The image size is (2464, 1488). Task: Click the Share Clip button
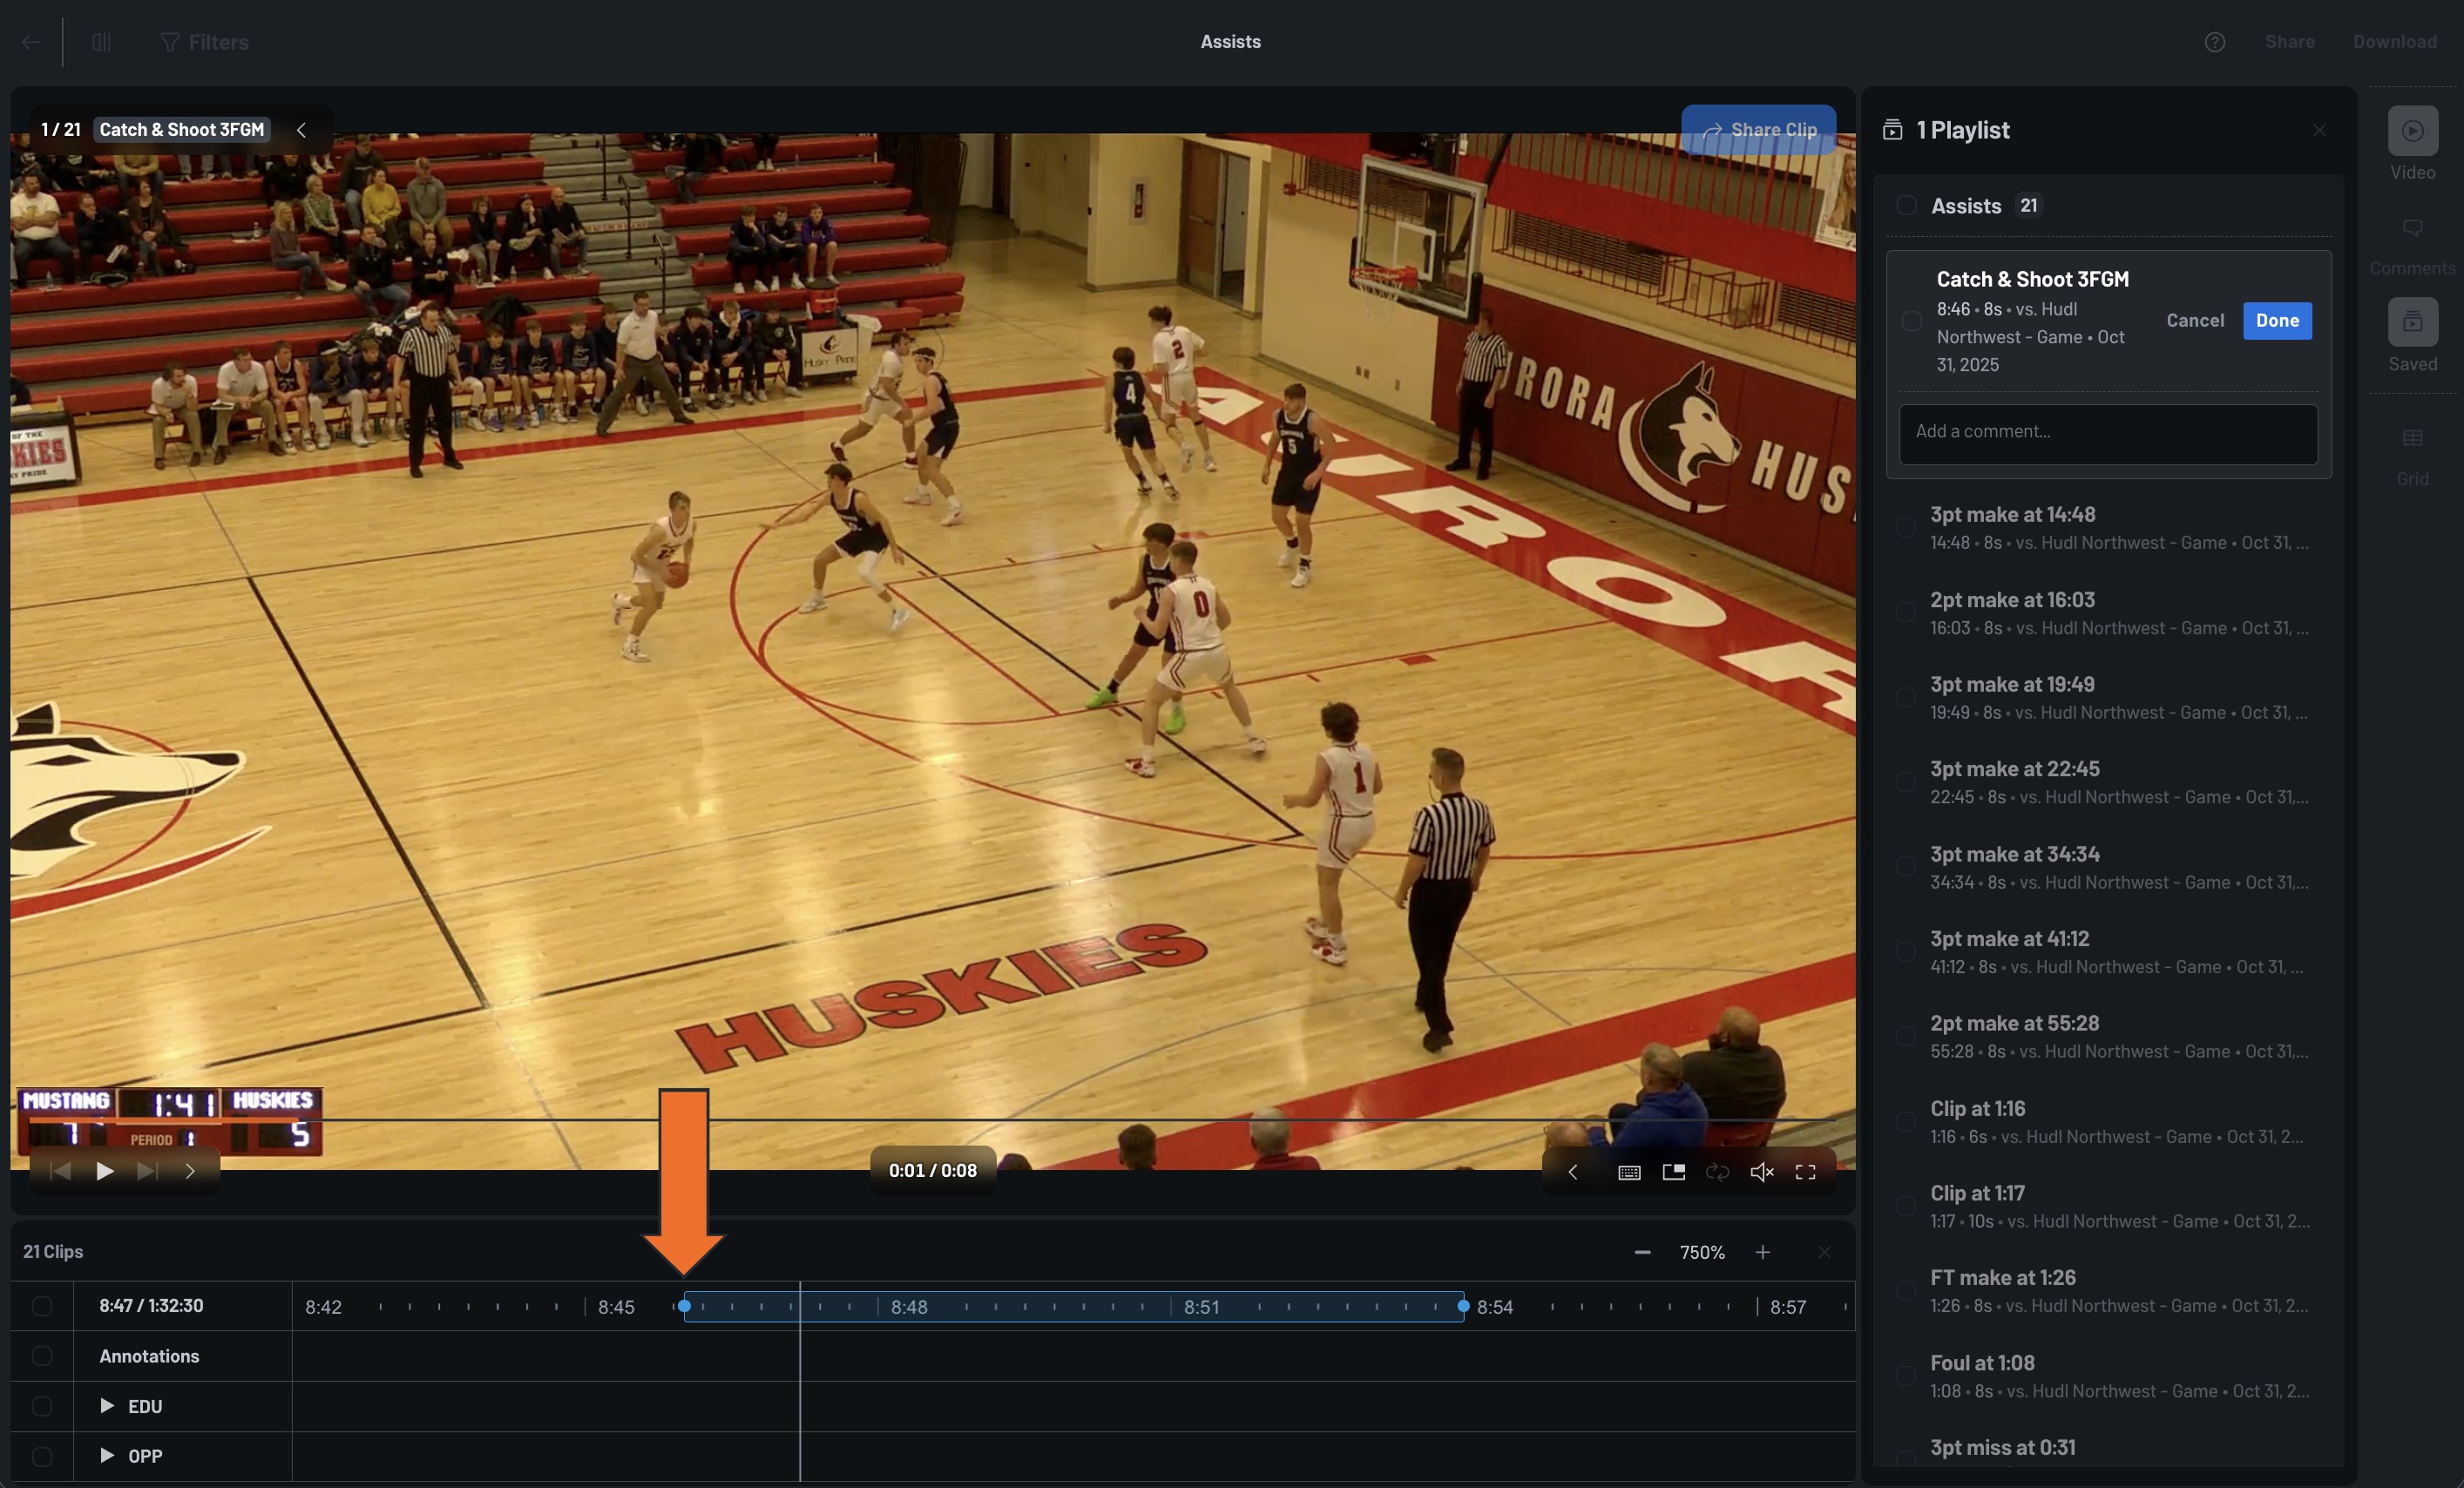click(x=1758, y=130)
